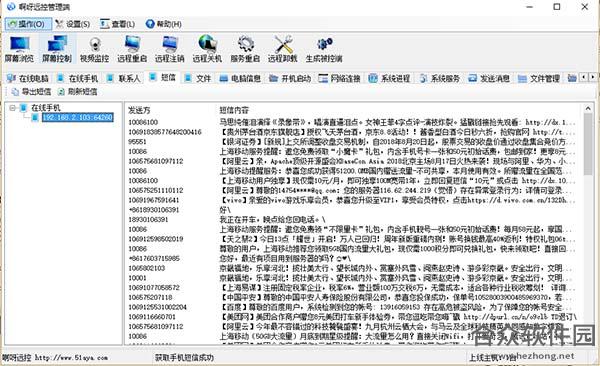Screen dimensions: 600x366
Task: Select device 192.168.2.103:64260 in tree
Action: (x=78, y=117)
